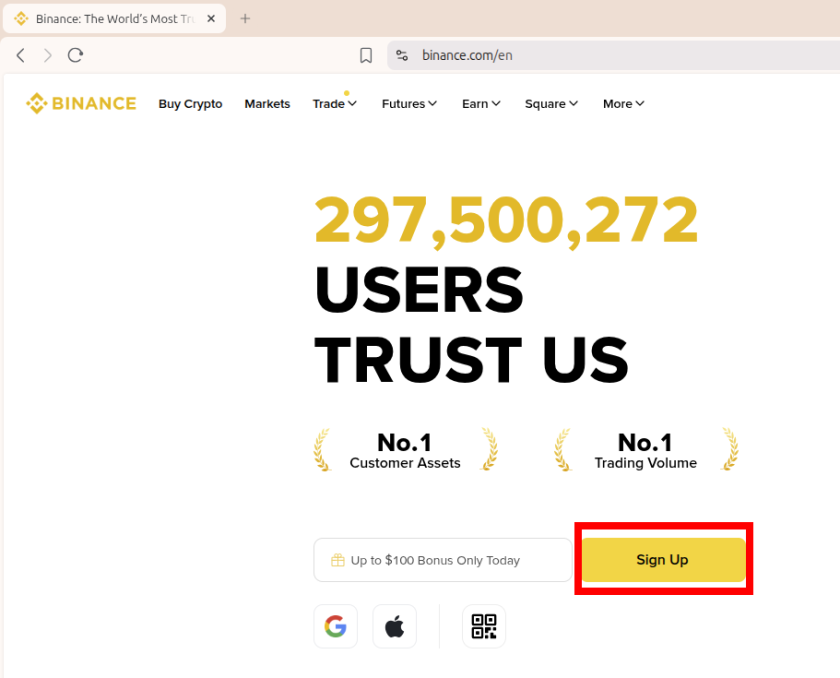Screen dimensions: 840x678
Task: Open the Futures dropdown
Action: 409,103
